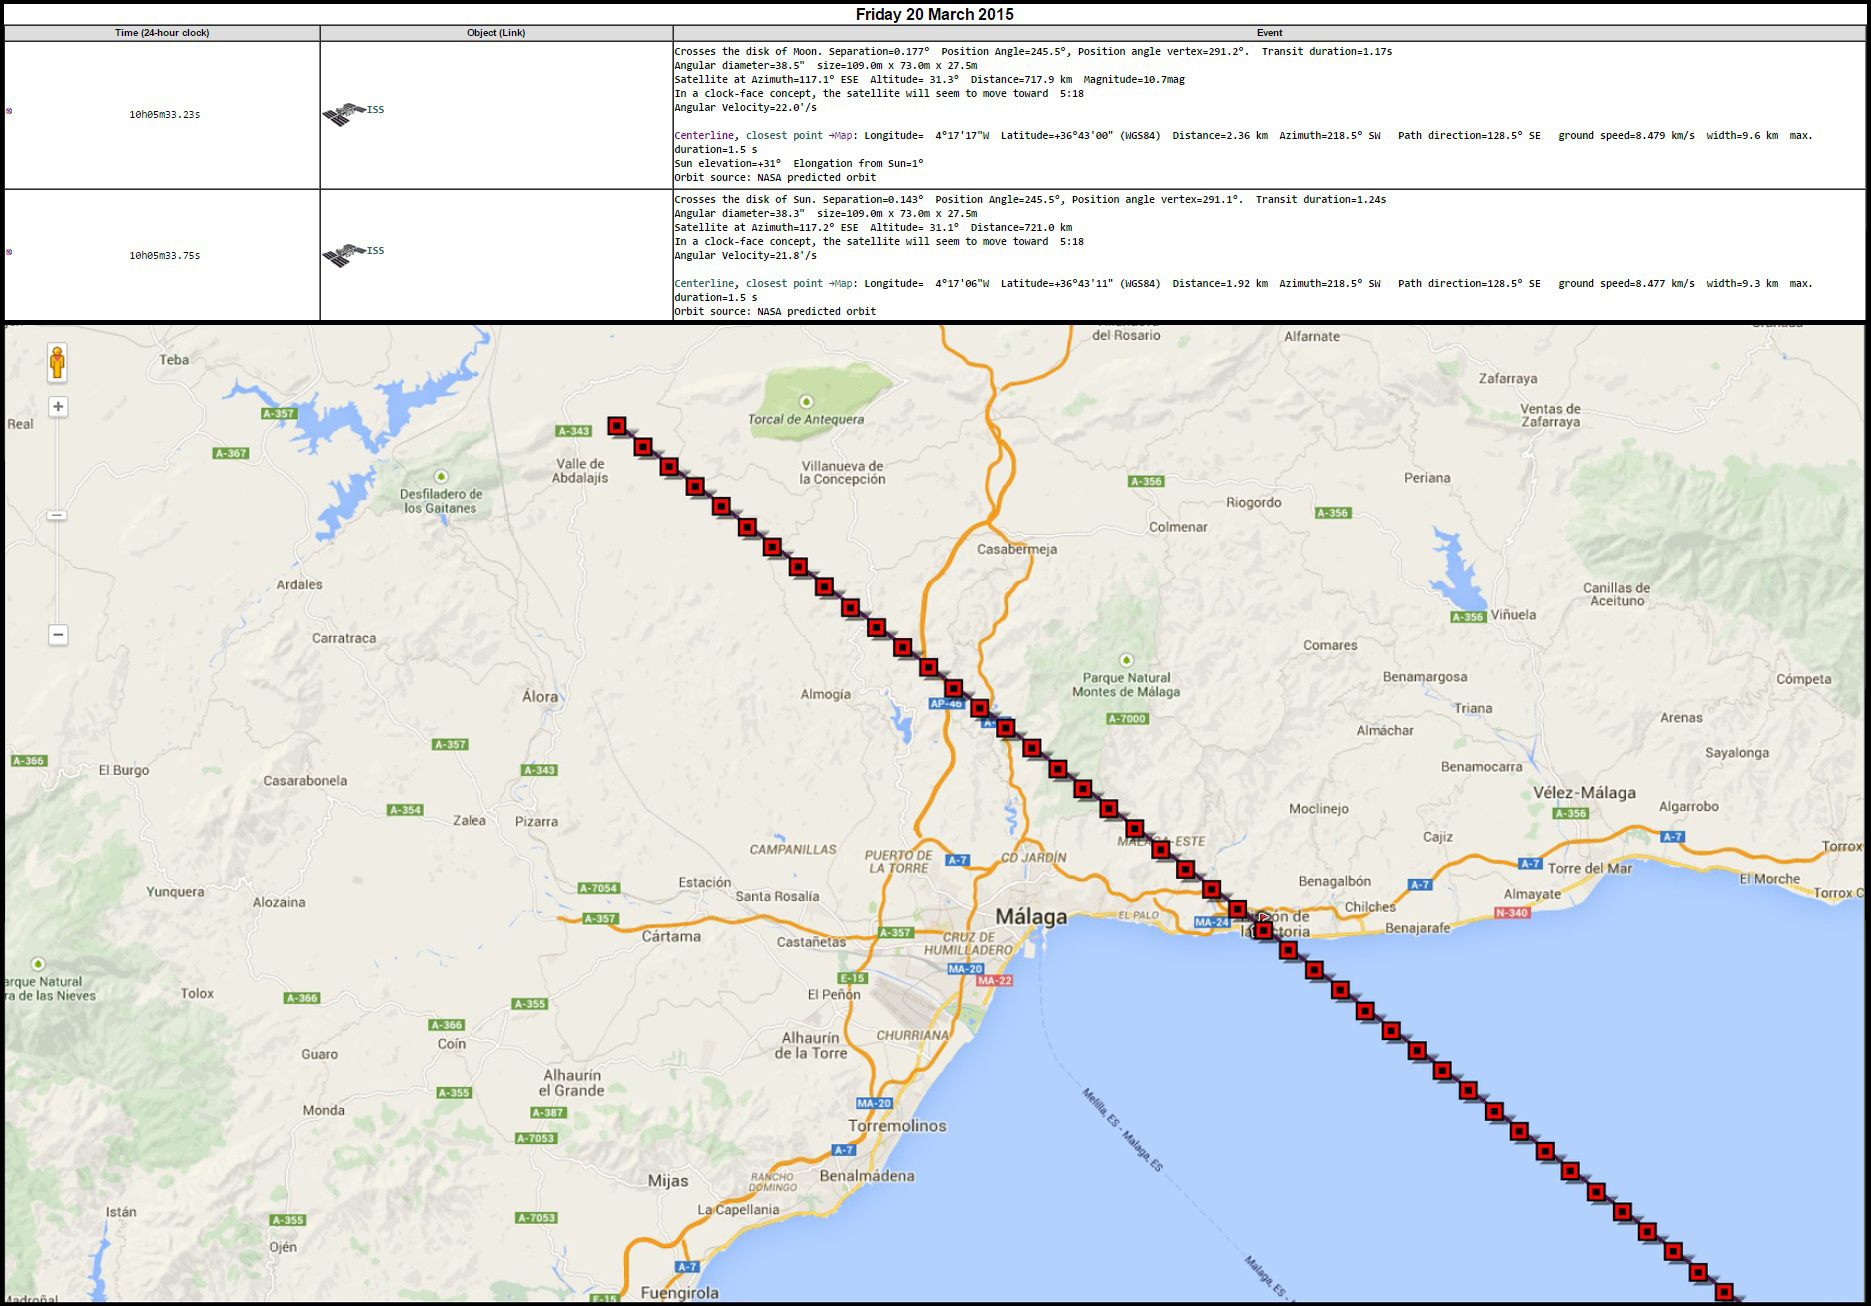This screenshot has width=1871, height=1306.
Task: Open the Centerline link in the Sun transit event
Action: tap(705, 284)
